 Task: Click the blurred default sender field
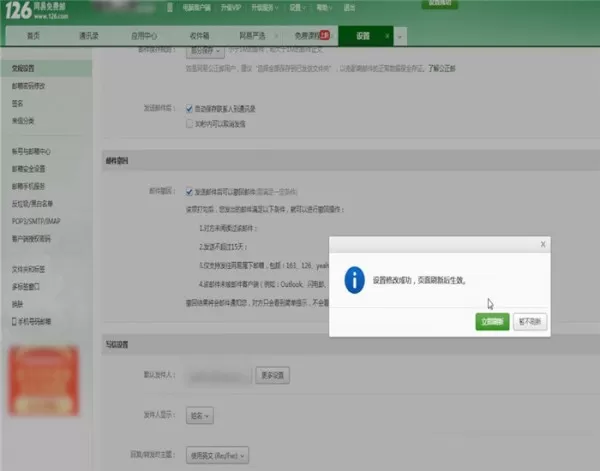[x=219, y=376]
